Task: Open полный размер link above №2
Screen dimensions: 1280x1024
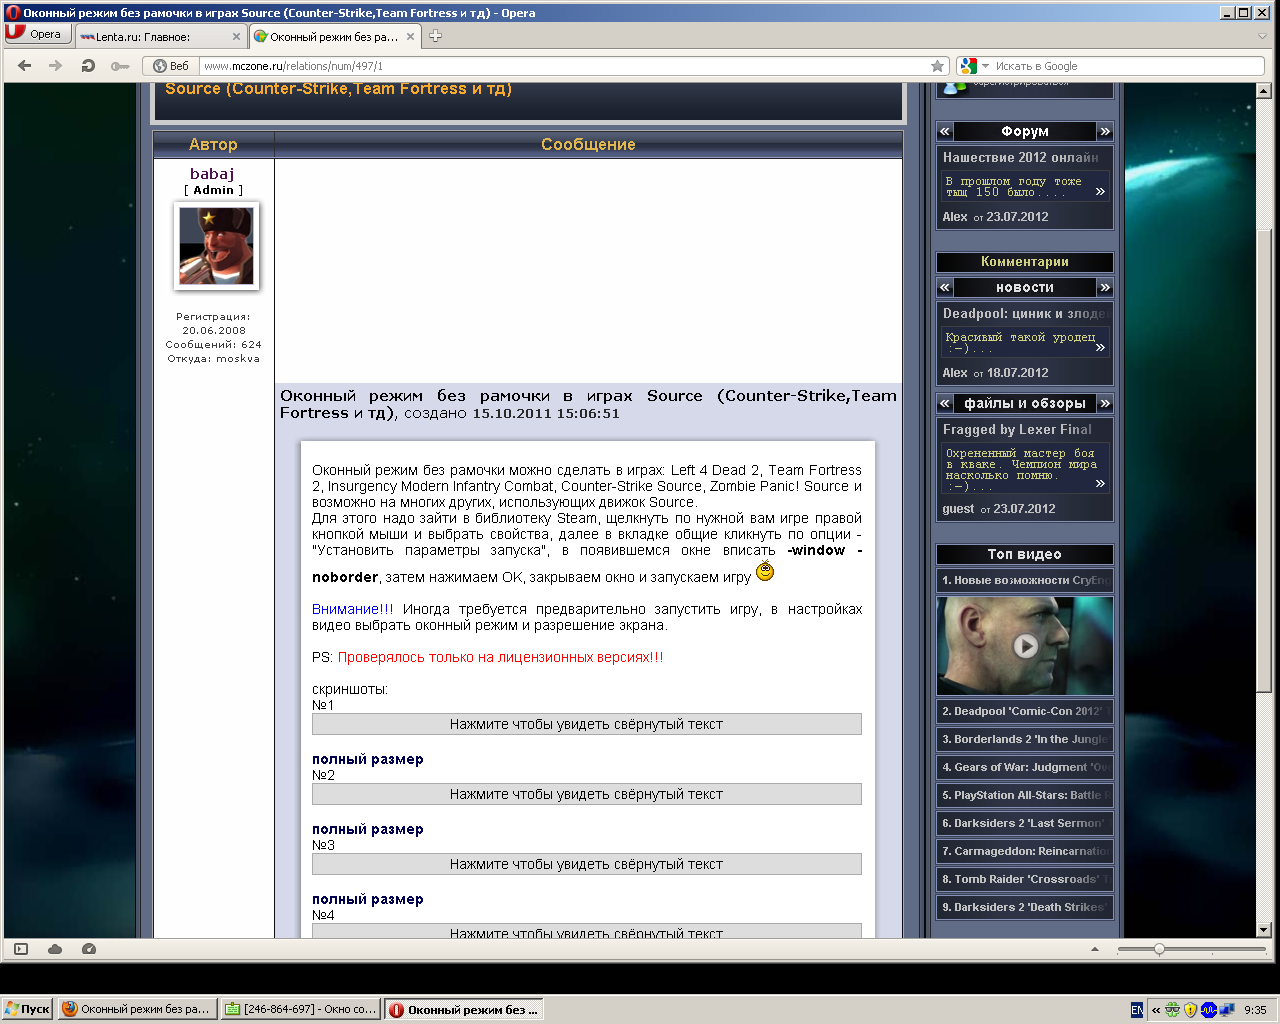Action: coord(367,759)
